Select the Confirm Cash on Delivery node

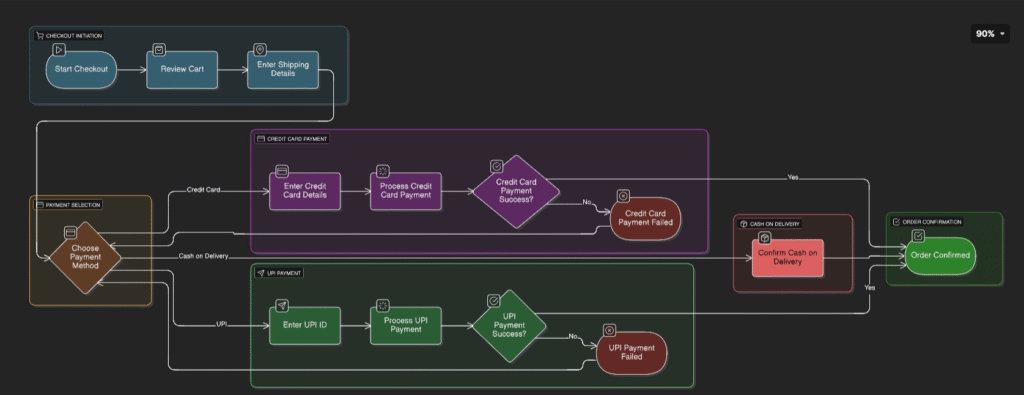[787, 257]
